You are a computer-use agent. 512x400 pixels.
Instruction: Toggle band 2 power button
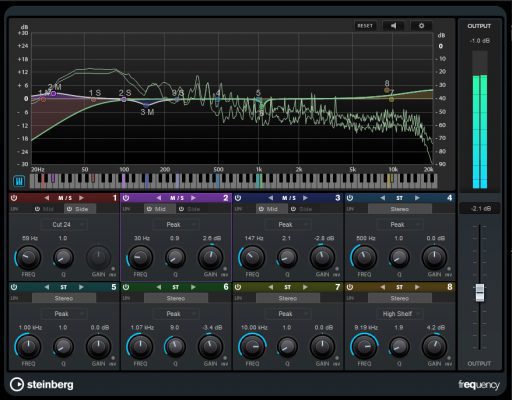(x=126, y=198)
